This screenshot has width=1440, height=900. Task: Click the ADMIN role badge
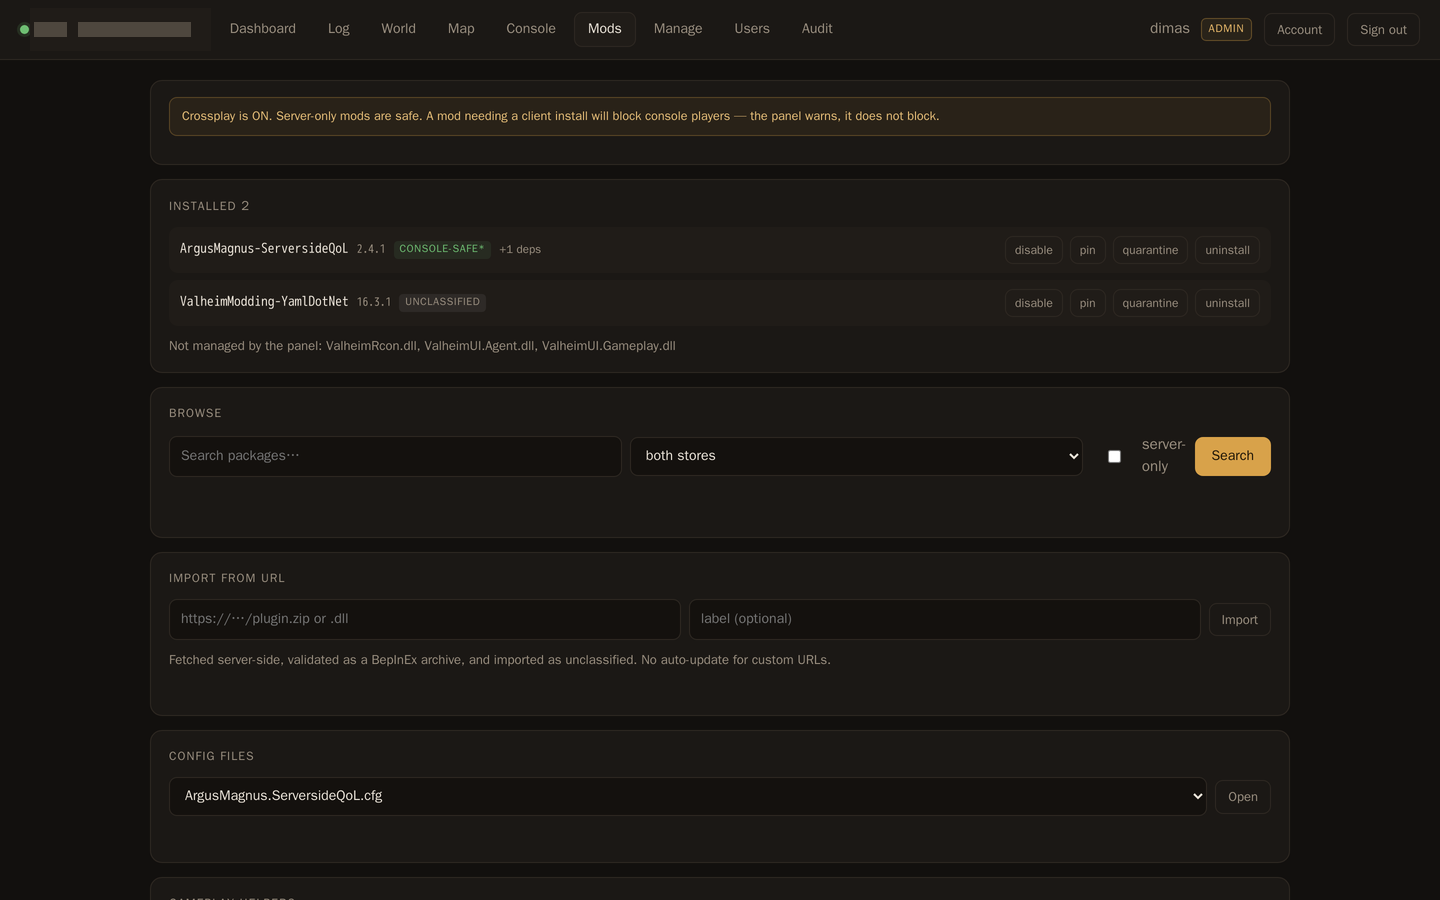point(1226,29)
